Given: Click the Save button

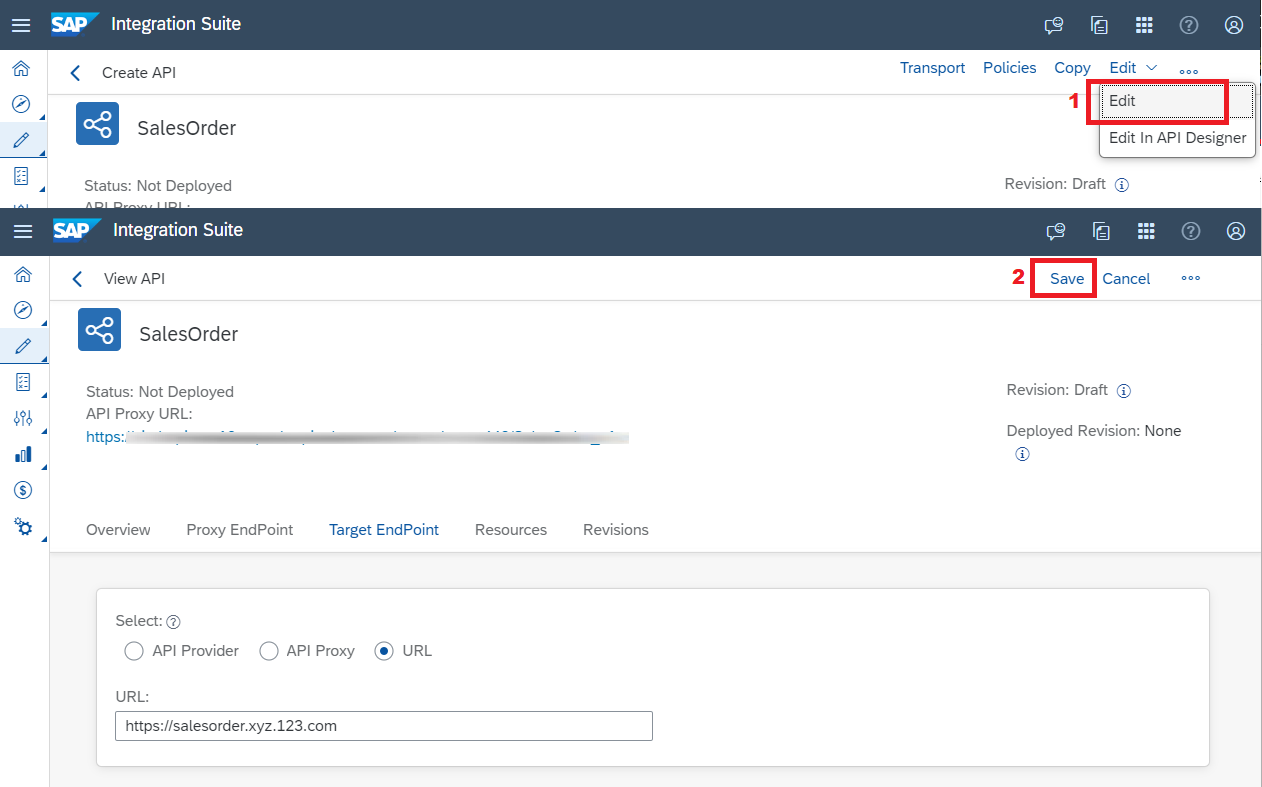Looking at the screenshot, I should 1067,279.
